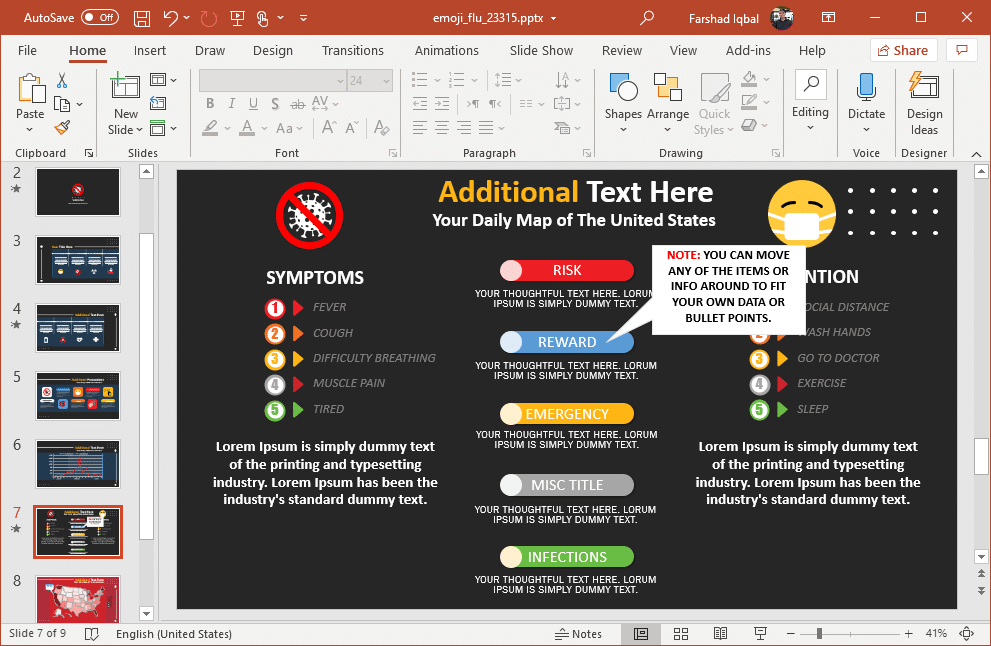
Task: Open Design Ideas pane
Action: coord(924,100)
